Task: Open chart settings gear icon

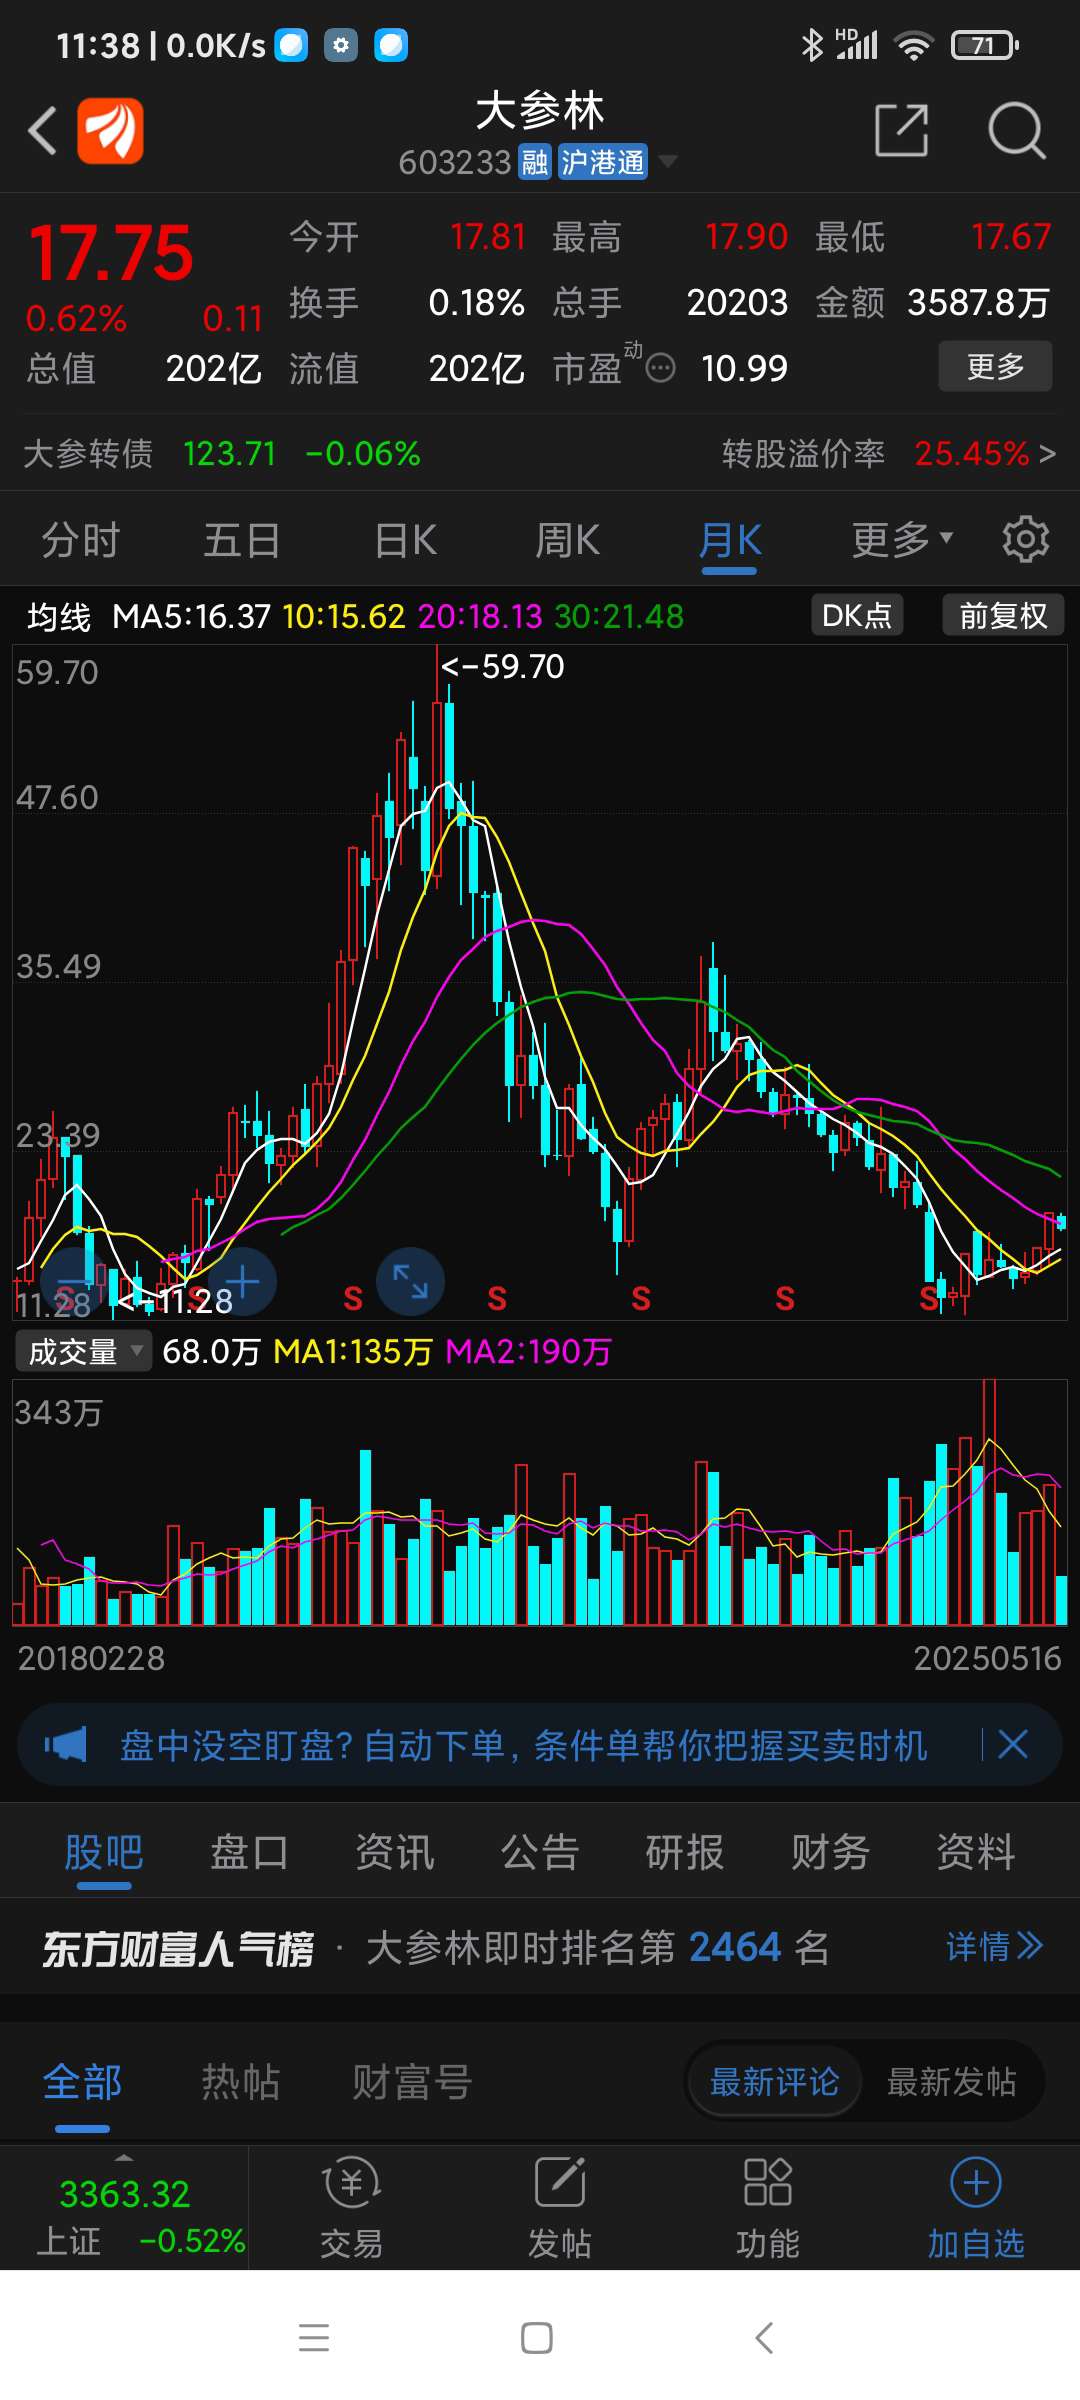Action: (x=1025, y=540)
